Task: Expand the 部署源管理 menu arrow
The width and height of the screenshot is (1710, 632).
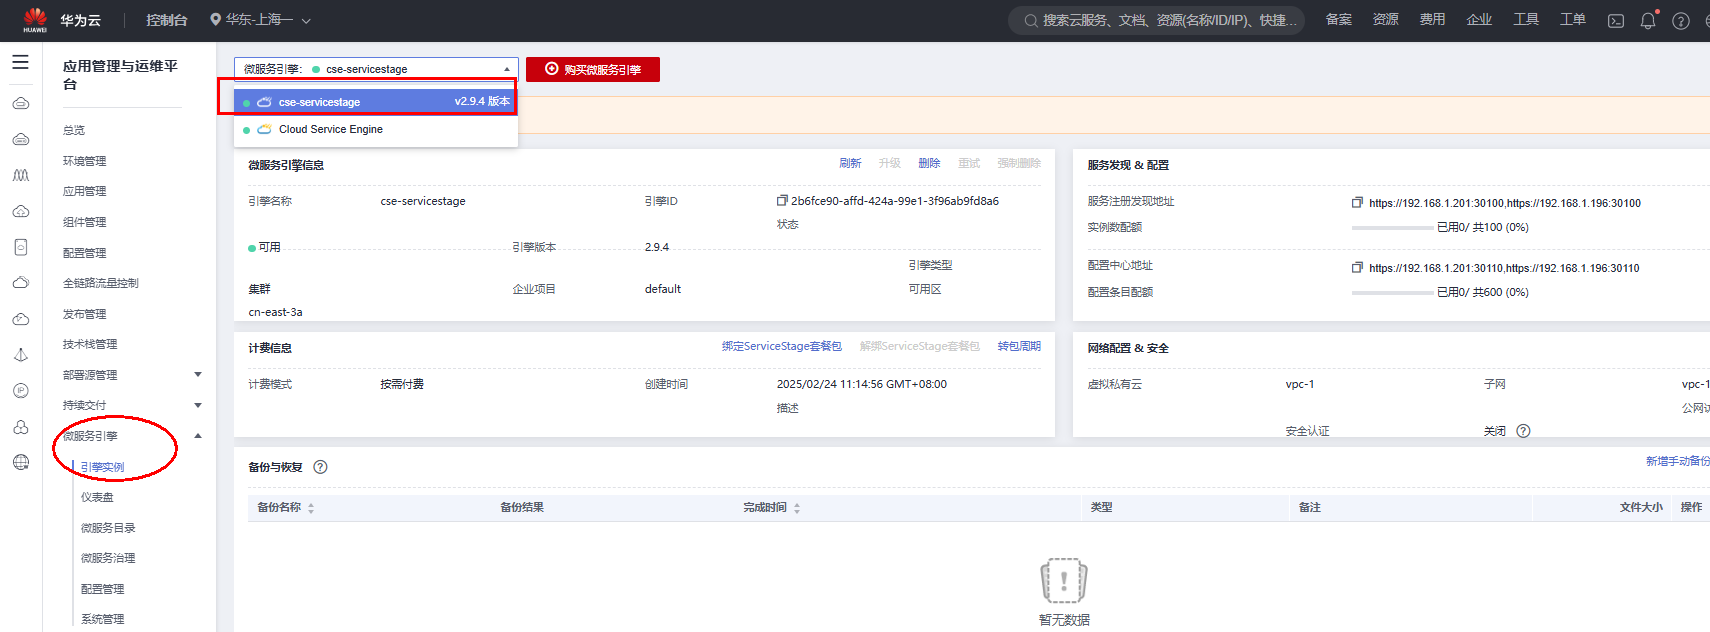Action: [x=198, y=374]
